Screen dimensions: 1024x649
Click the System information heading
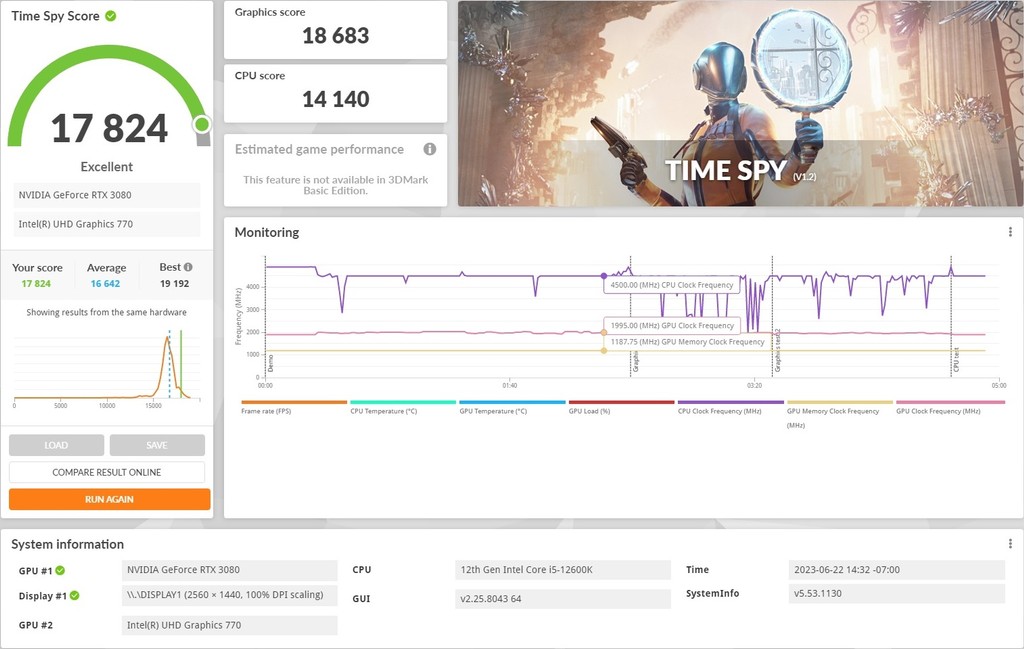(67, 544)
